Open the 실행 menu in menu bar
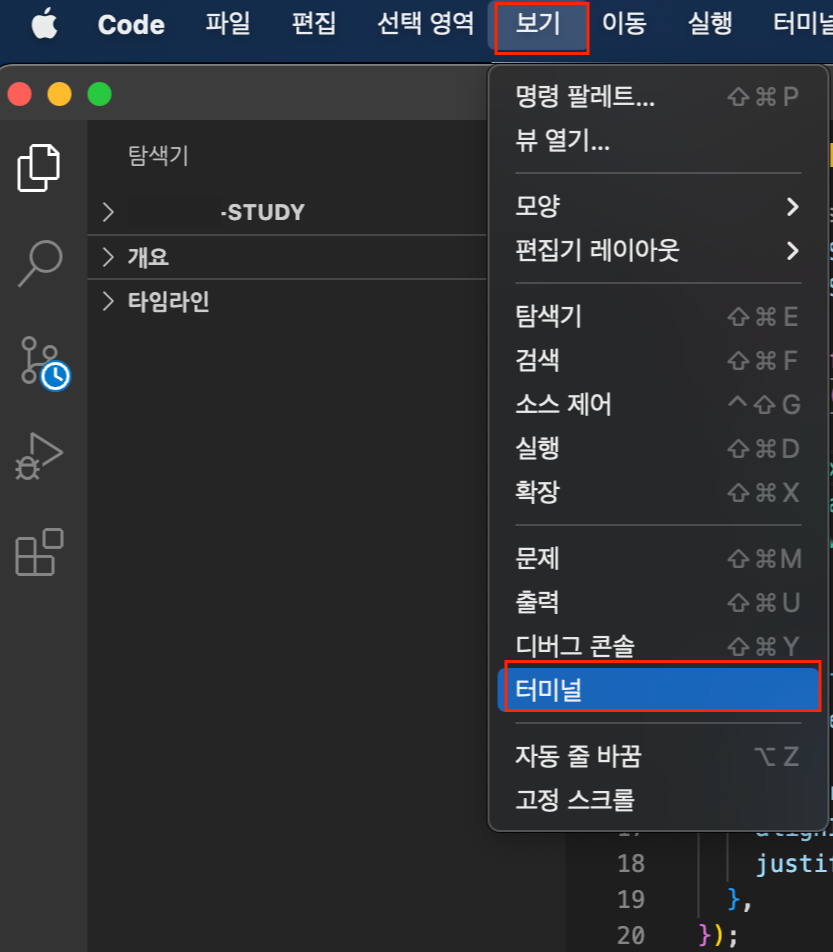Screen dimensions: 833x952 710,24
